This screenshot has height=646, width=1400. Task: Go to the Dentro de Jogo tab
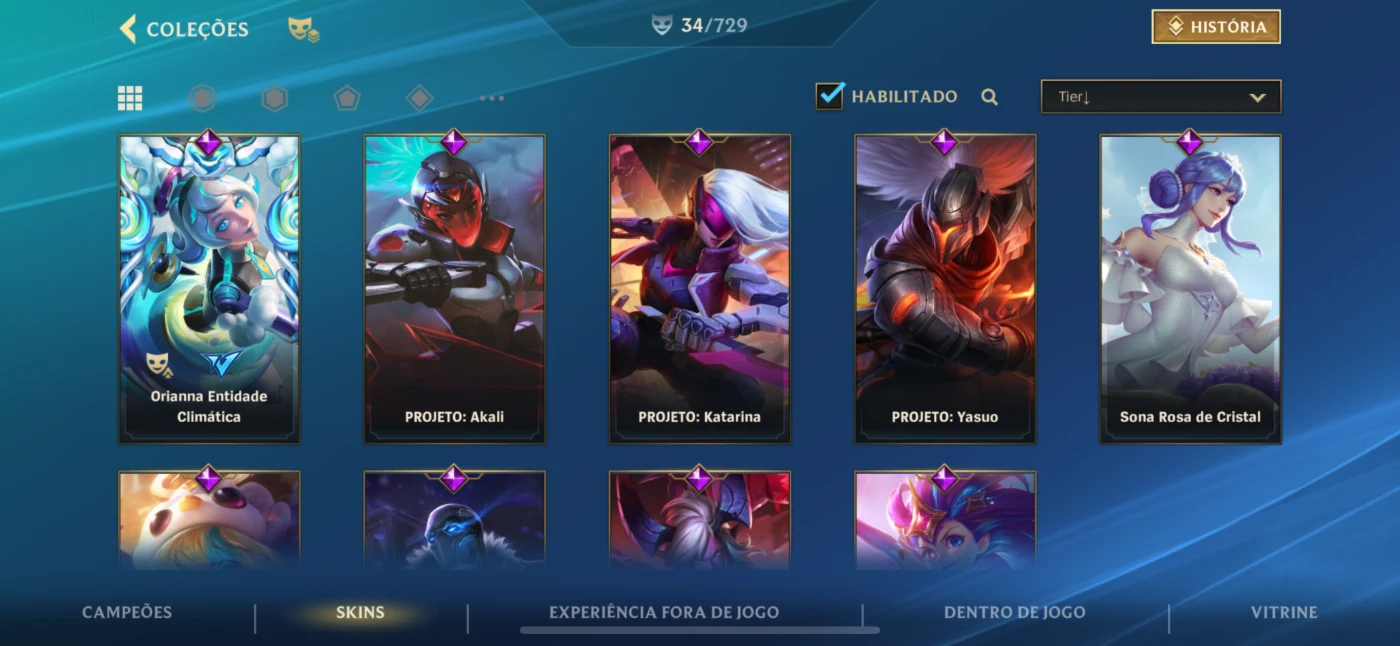[1014, 612]
